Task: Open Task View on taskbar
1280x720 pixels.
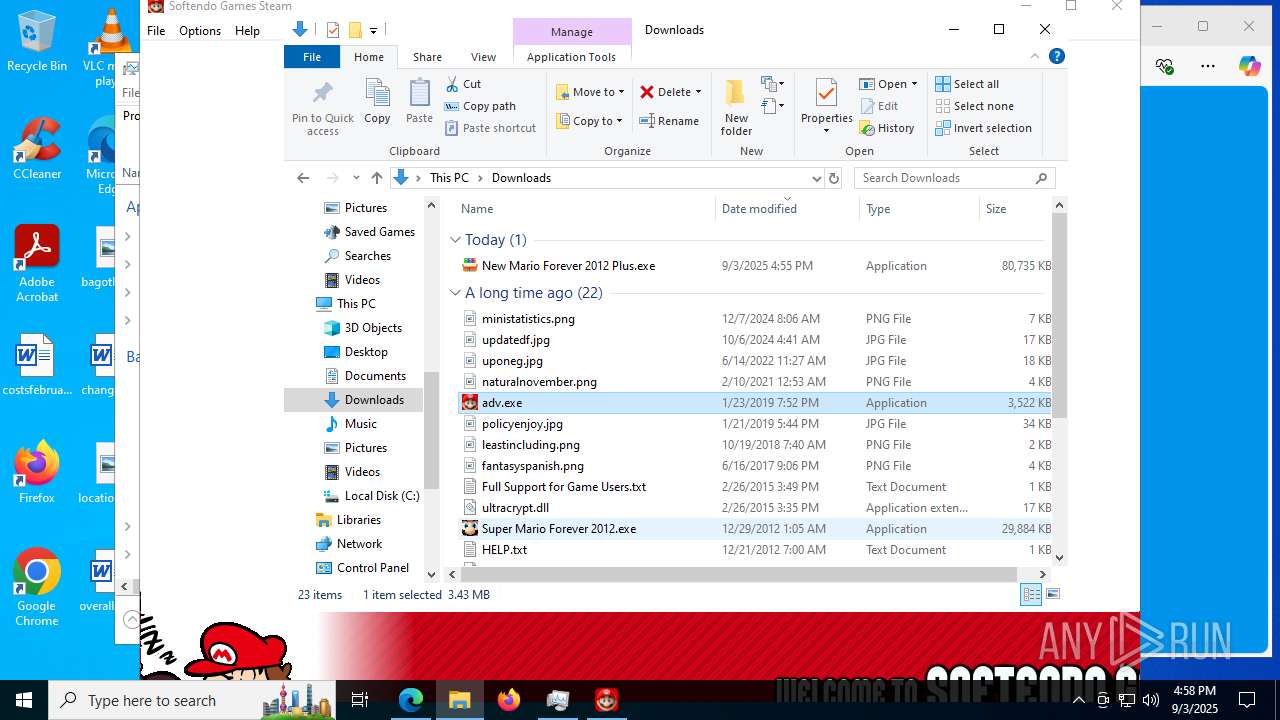Action: 360,700
